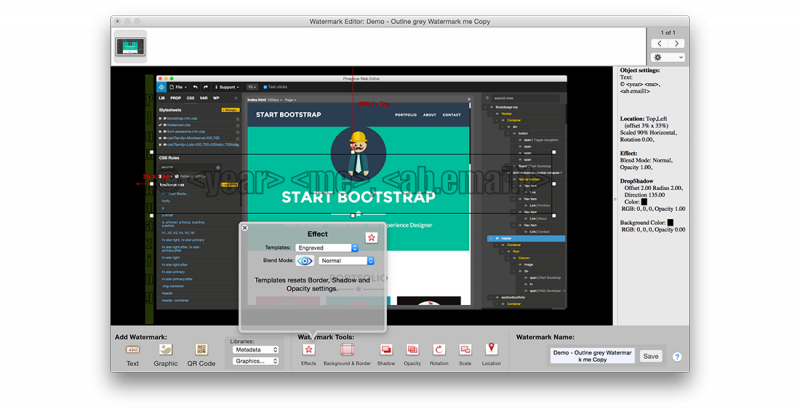This screenshot has width=800, height=412.
Task: Toggle the Blend Mode eye preview
Action: point(305,261)
